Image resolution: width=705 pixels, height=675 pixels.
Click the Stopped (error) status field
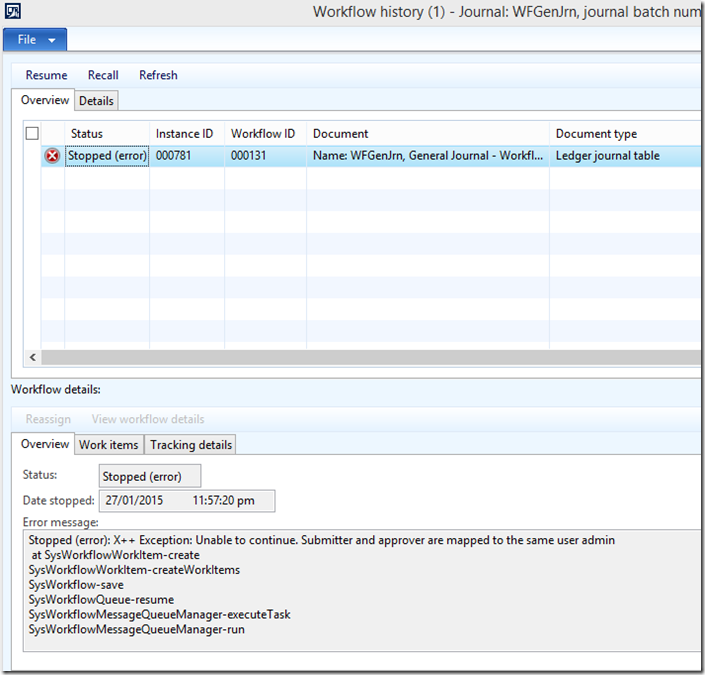coord(150,476)
